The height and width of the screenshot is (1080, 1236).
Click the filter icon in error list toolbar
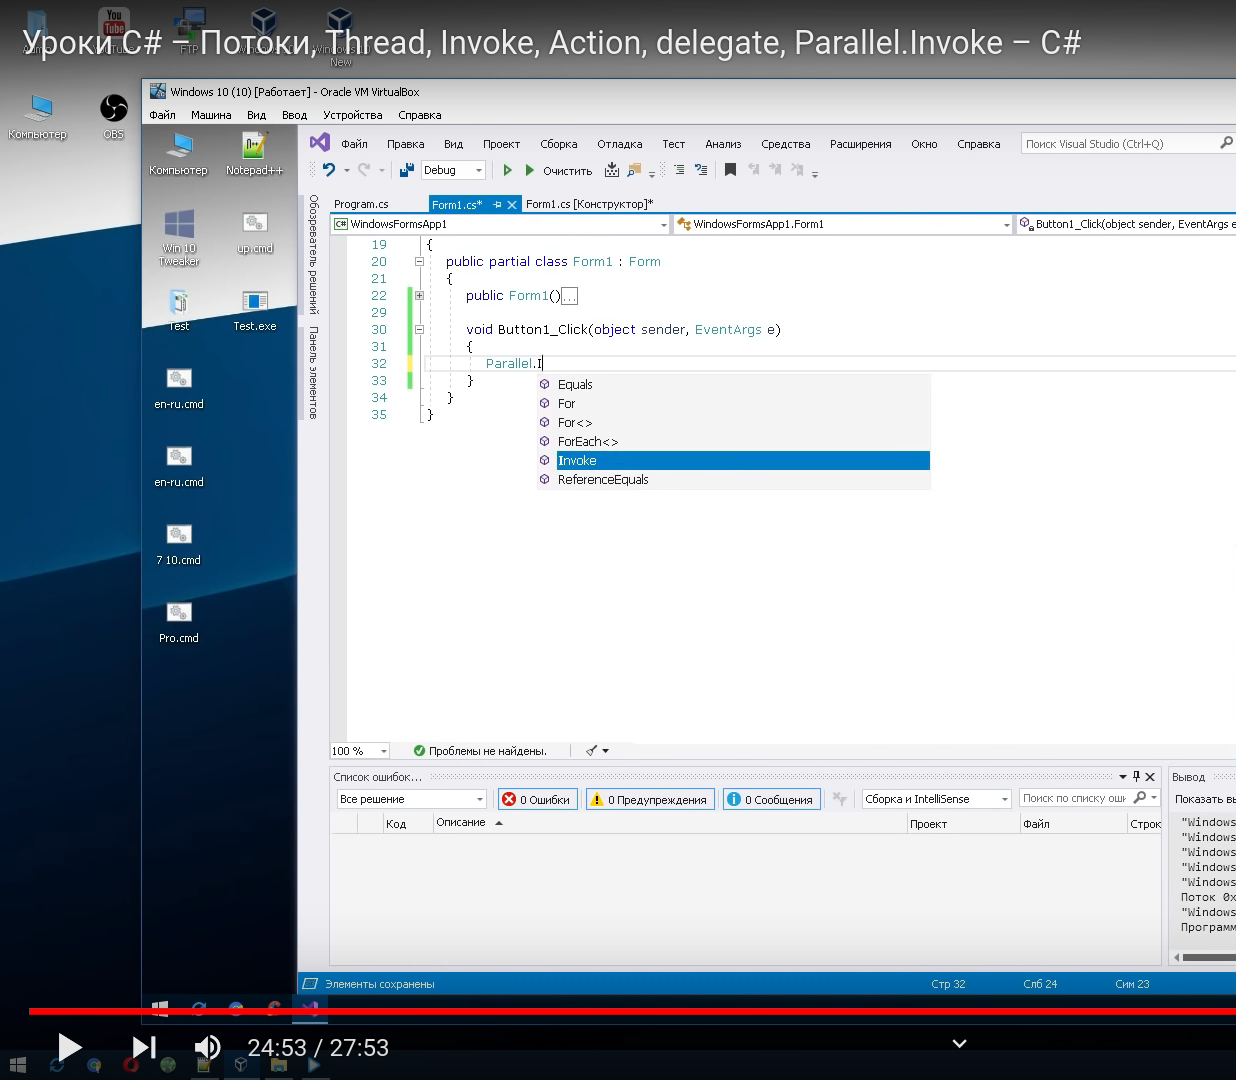tap(840, 798)
